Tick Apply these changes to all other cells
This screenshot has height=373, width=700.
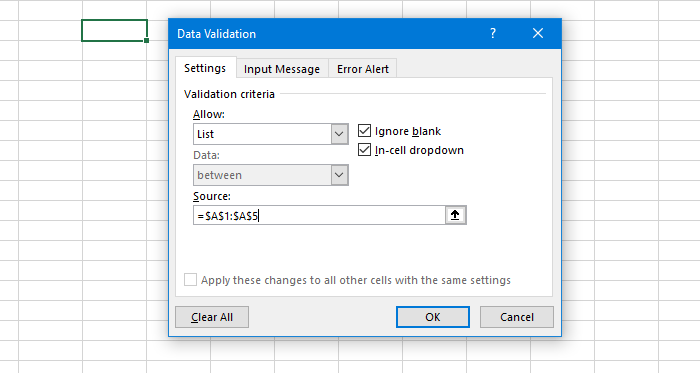(191, 280)
